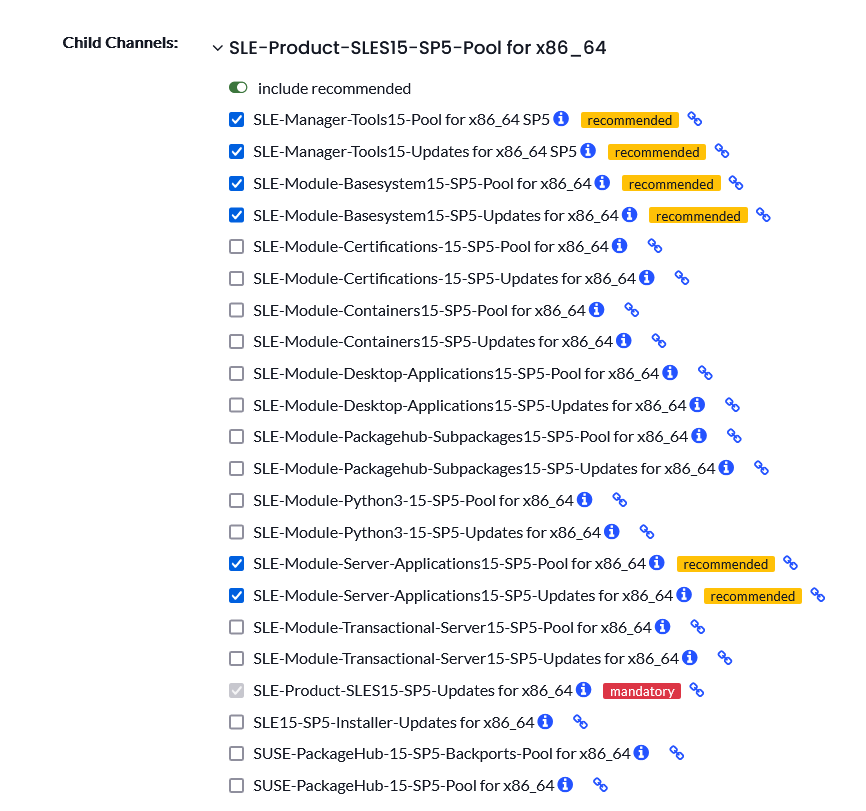
Task: Open info icon for SUSE-PackageHub-15-SP5-Backports-Pool
Action: click(x=641, y=752)
